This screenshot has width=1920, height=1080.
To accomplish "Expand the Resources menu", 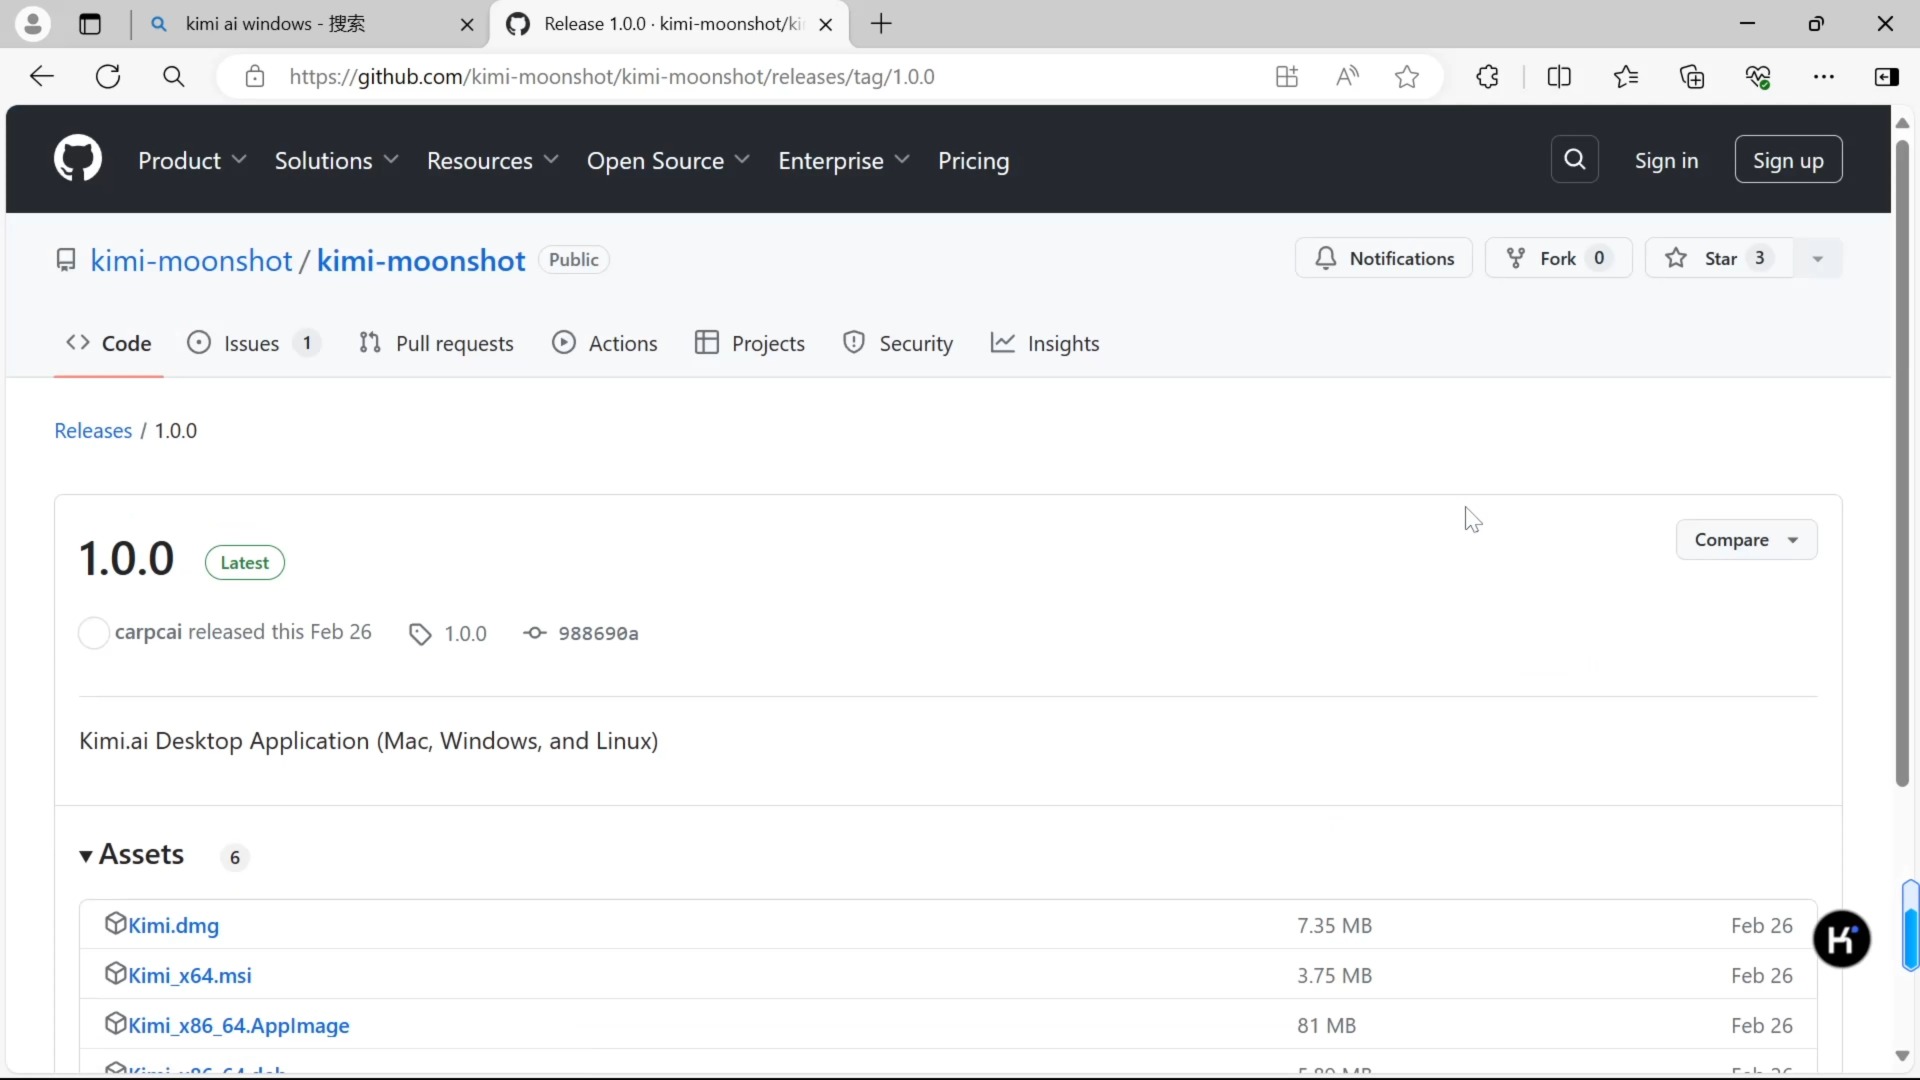I will point(492,160).
